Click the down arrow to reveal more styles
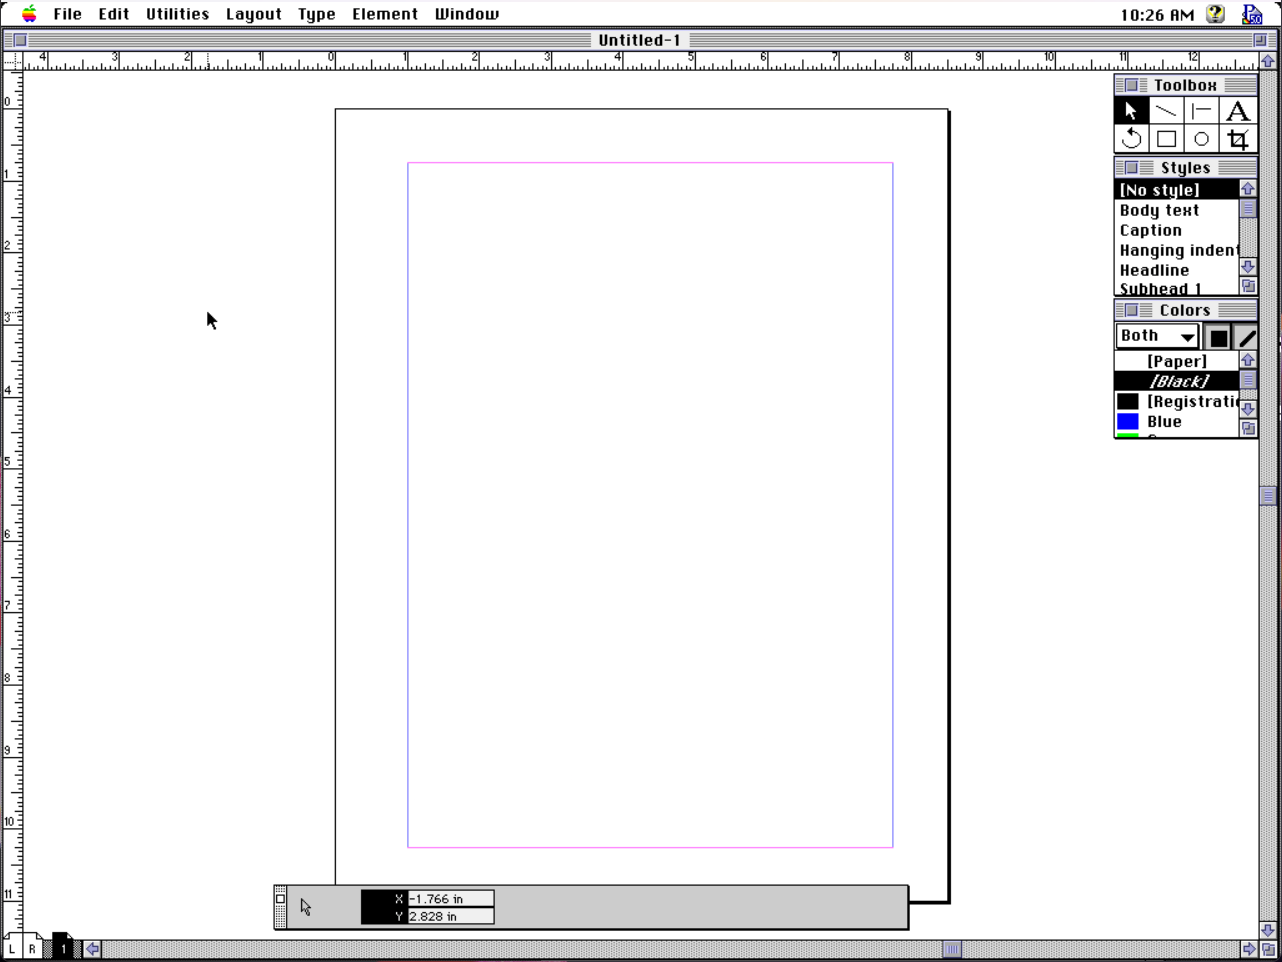Viewport: 1282px width, 962px height. 1247,267
